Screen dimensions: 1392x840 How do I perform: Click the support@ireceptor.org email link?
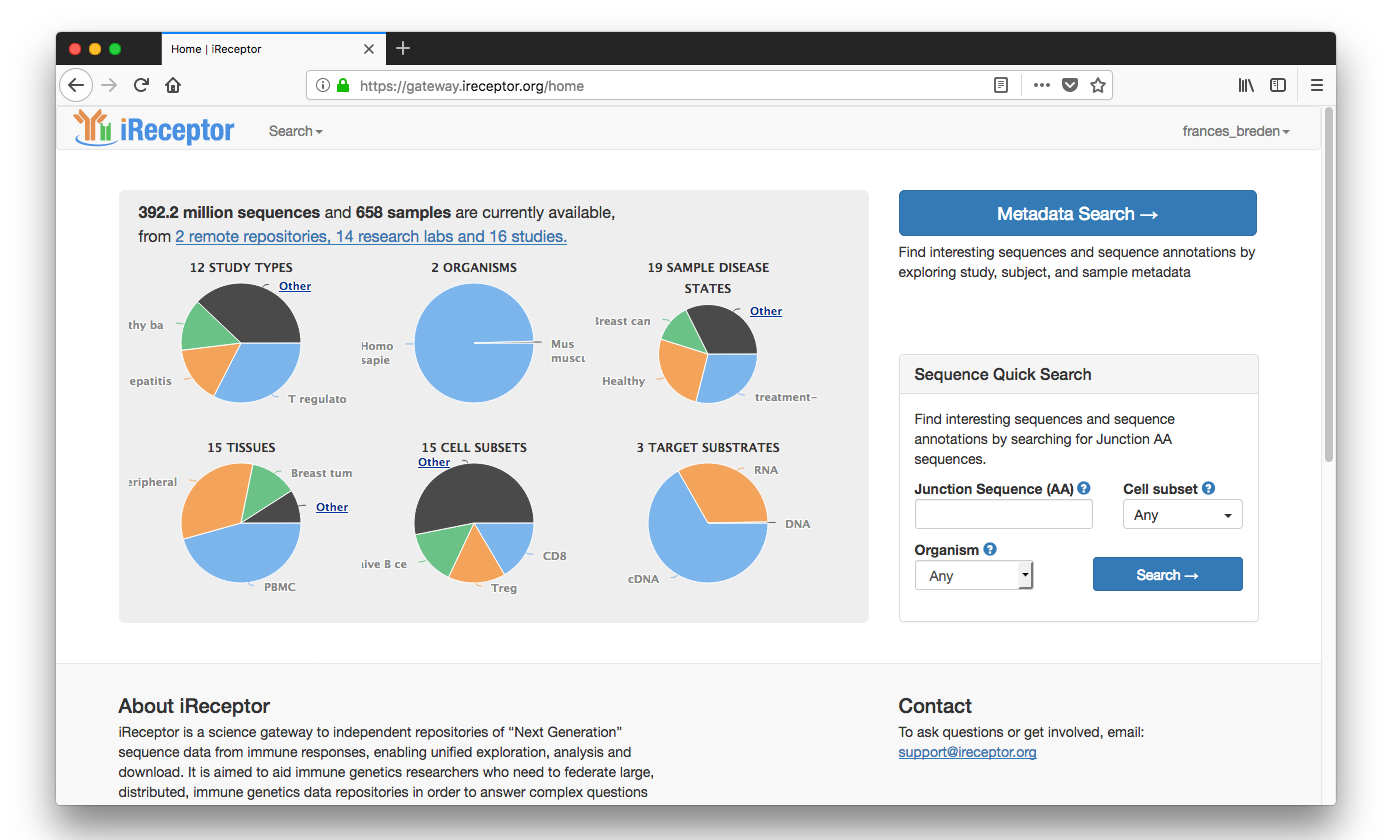click(967, 752)
